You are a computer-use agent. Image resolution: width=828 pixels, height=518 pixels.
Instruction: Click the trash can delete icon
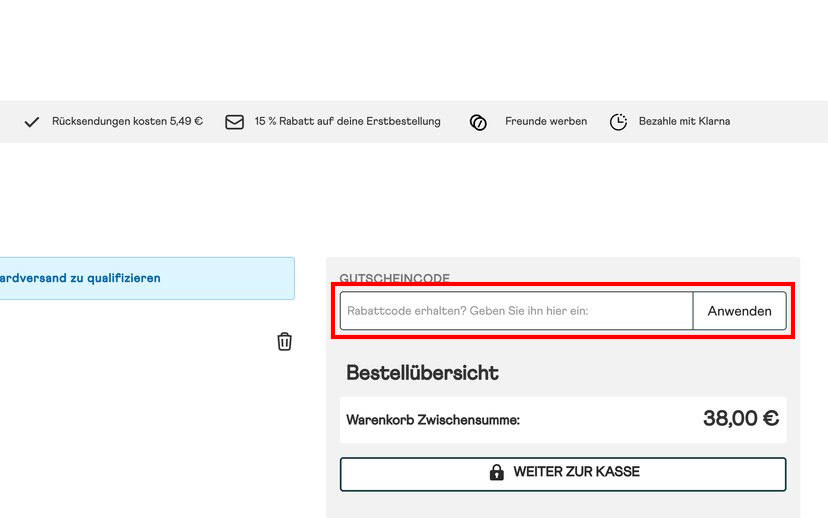[x=285, y=341]
